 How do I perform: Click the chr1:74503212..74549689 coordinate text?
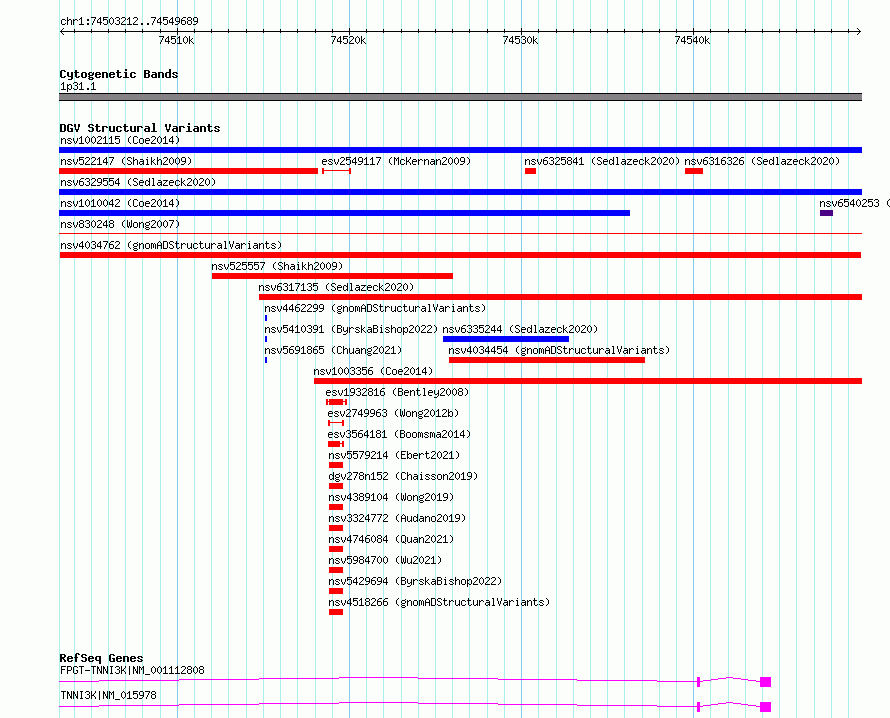point(129,21)
